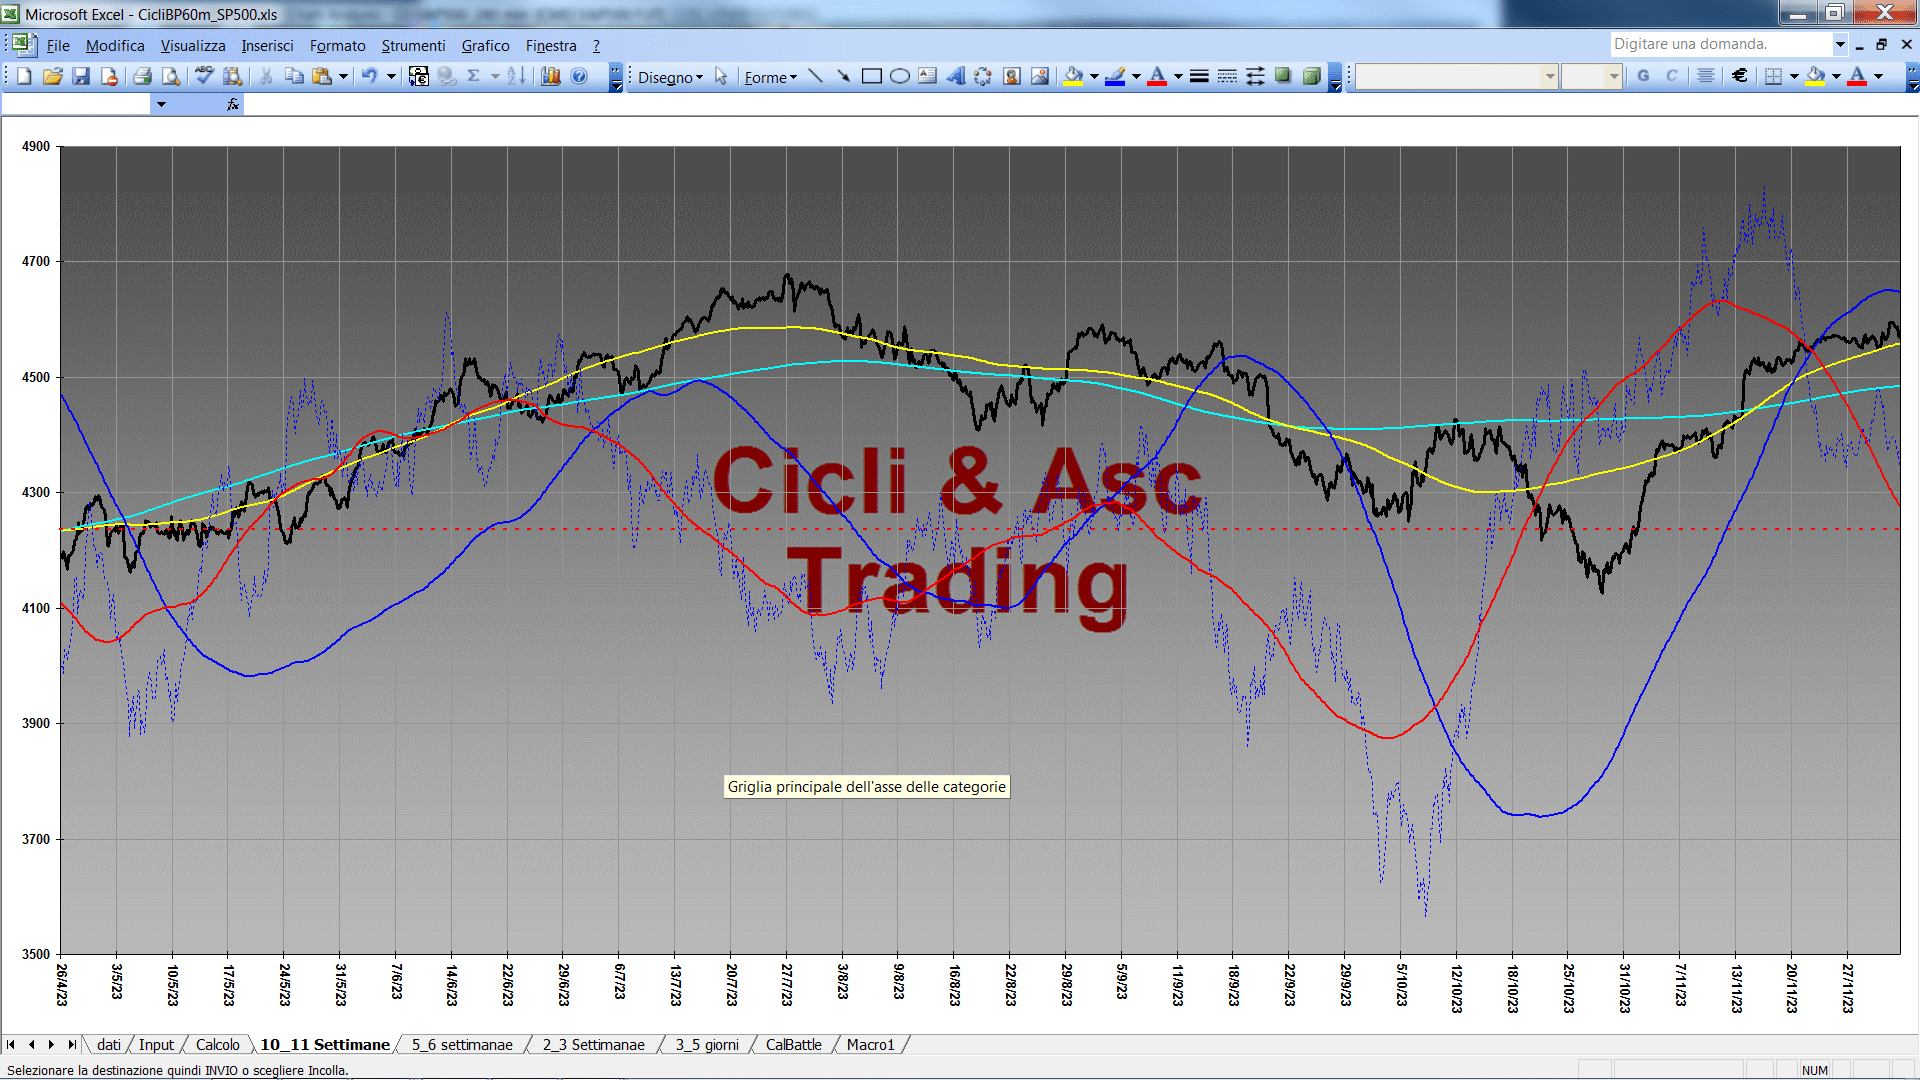The height and width of the screenshot is (1080, 1920).
Task: Open Print Preview magnifier icon
Action: point(171,76)
